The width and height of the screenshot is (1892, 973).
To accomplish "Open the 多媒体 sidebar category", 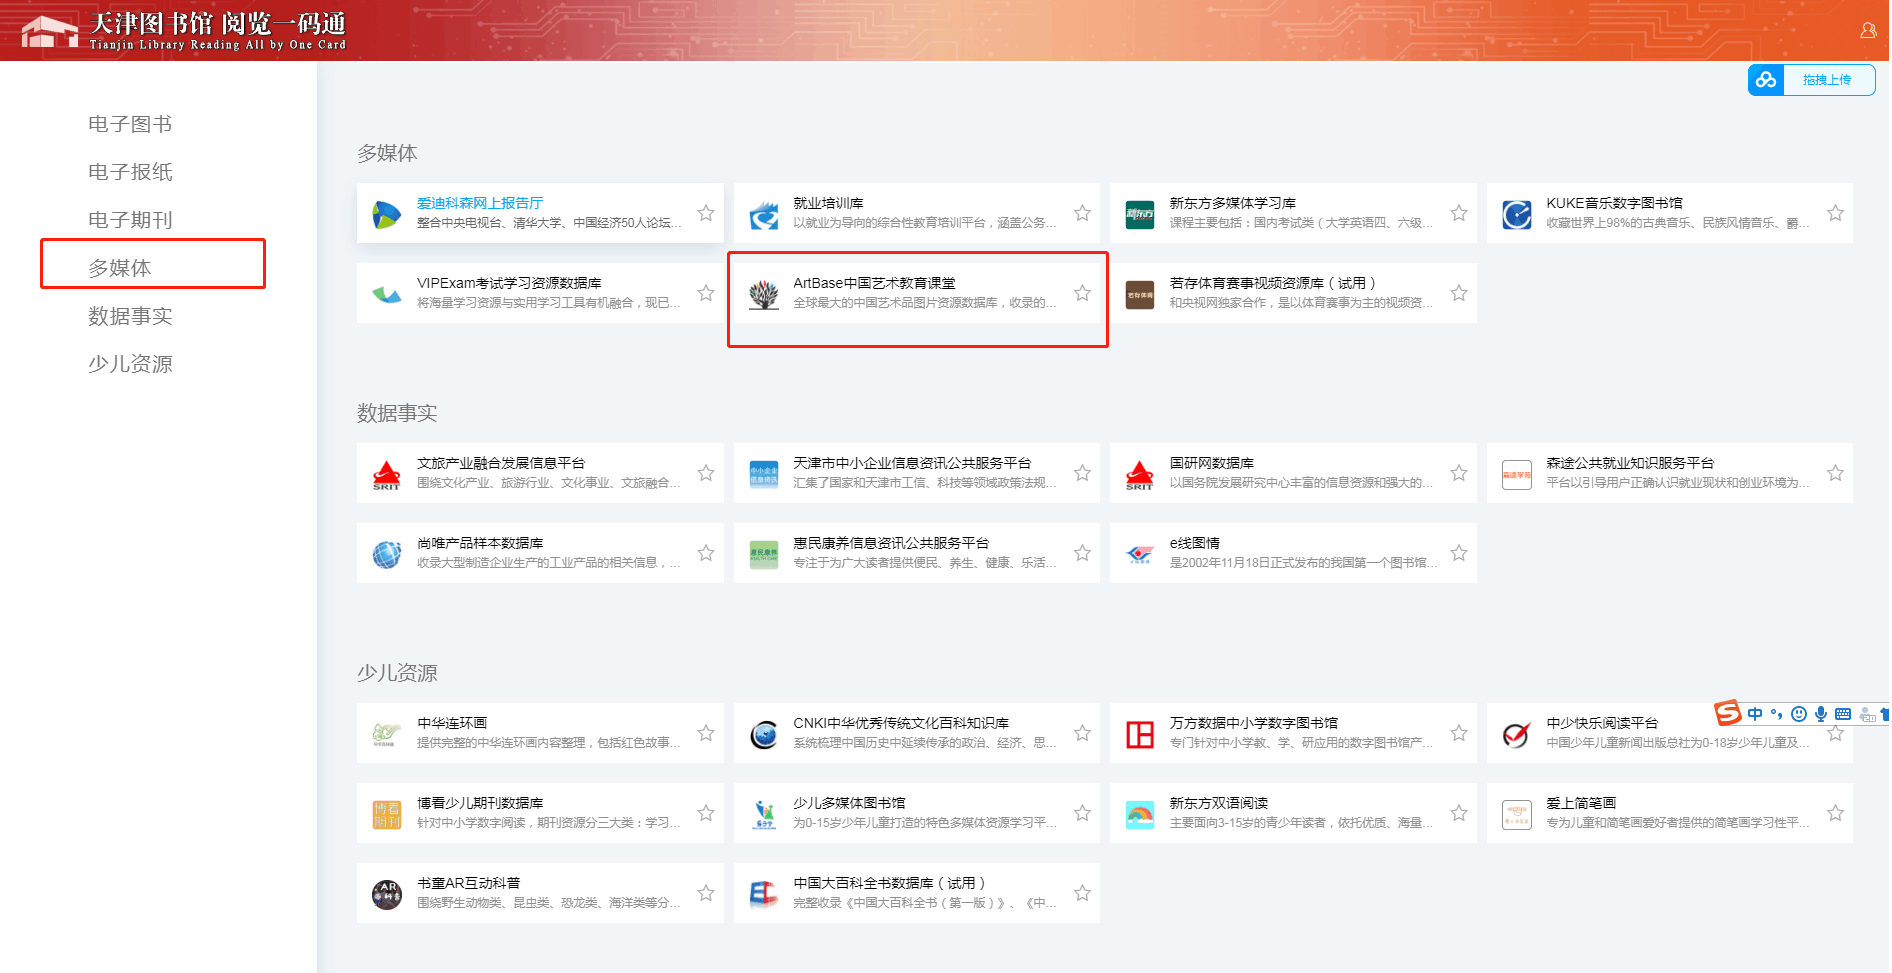I will tap(120, 268).
